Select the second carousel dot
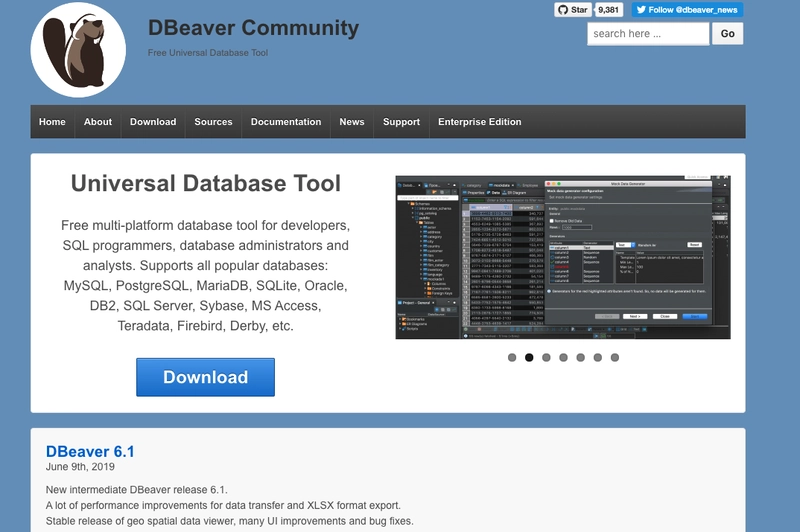The image size is (800, 532). [x=529, y=358]
